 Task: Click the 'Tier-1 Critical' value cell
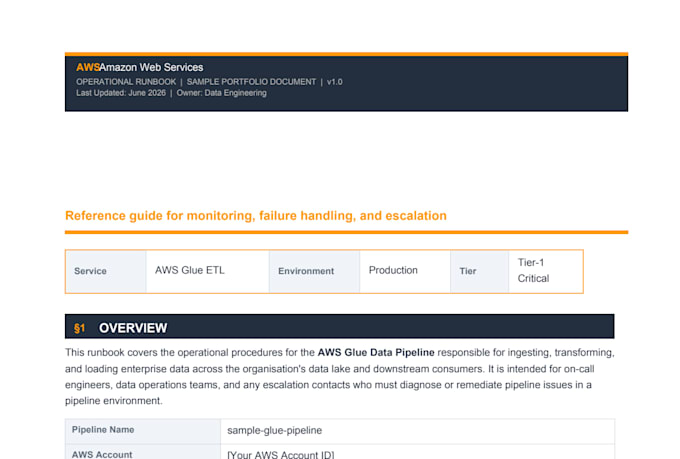546,272
